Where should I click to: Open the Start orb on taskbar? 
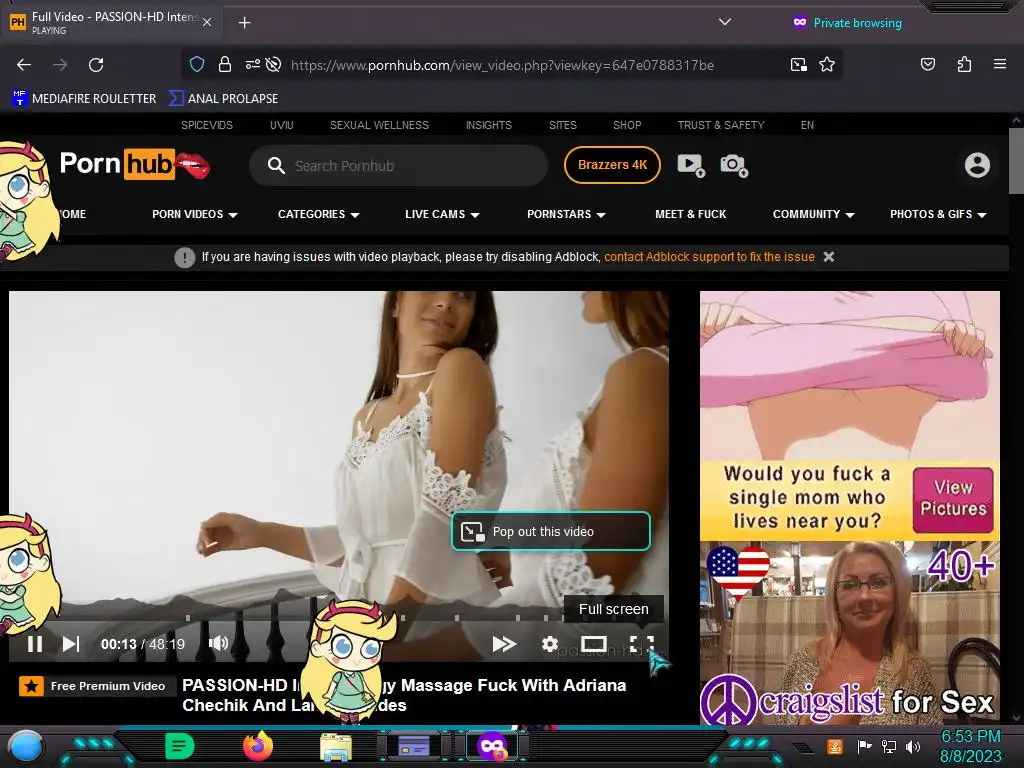[25, 746]
